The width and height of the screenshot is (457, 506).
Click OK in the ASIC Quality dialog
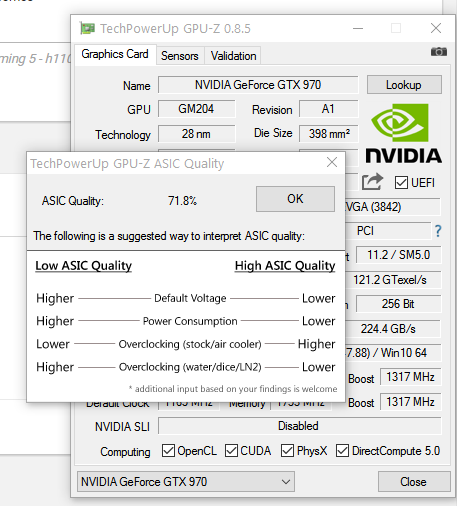pyautogui.click(x=295, y=199)
